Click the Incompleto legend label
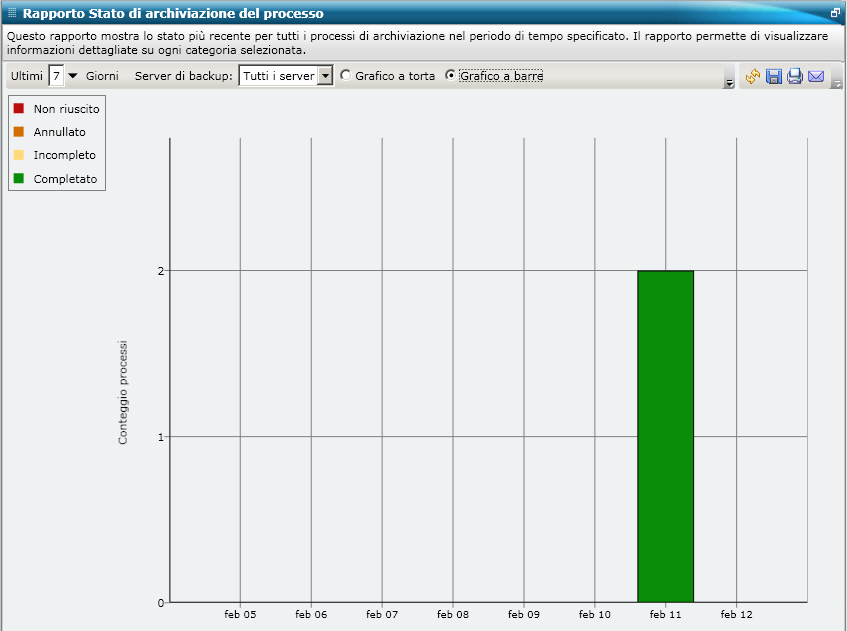Image resolution: width=848 pixels, height=631 pixels. coord(64,155)
